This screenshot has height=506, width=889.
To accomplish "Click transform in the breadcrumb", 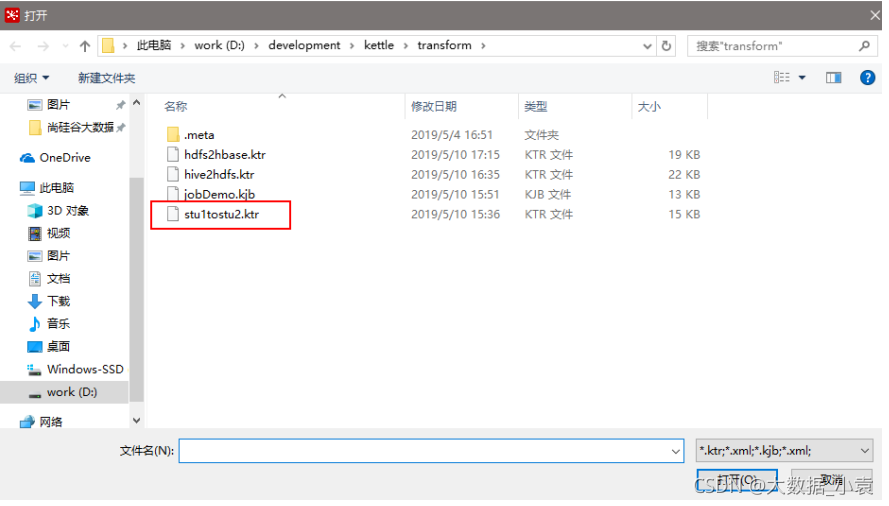I will [444, 45].
